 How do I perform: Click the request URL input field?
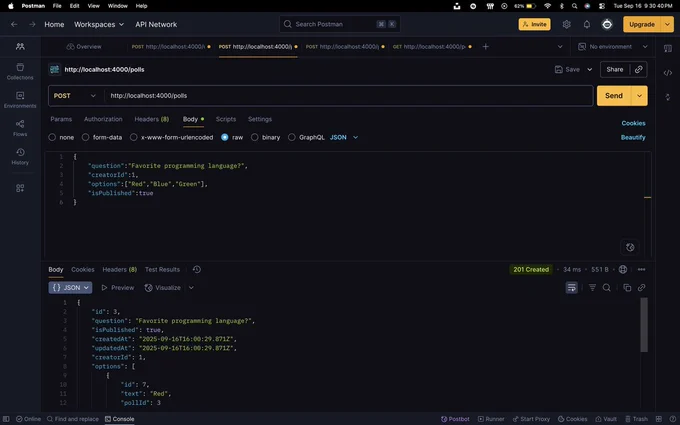point(349,96)
